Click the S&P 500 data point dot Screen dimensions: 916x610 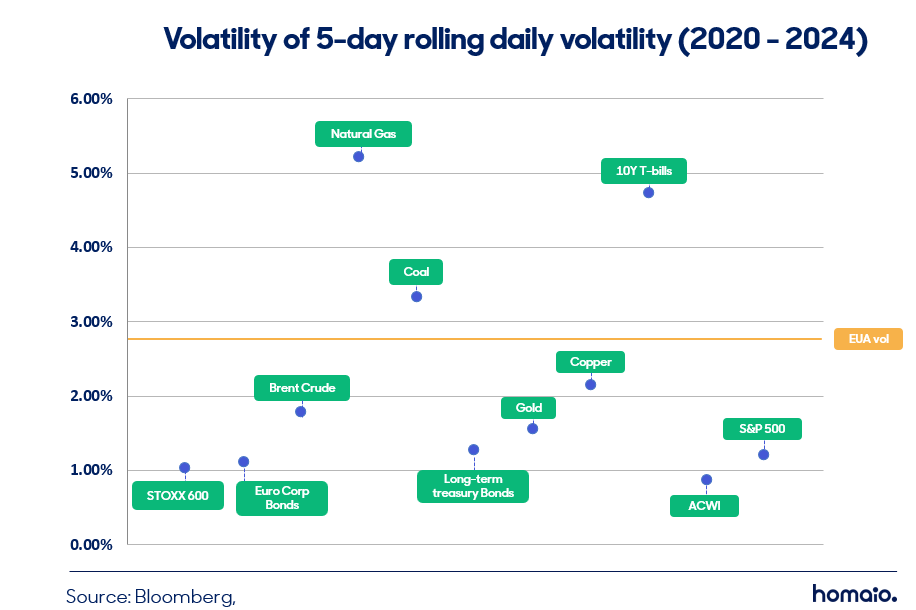(x=764, y=455)
